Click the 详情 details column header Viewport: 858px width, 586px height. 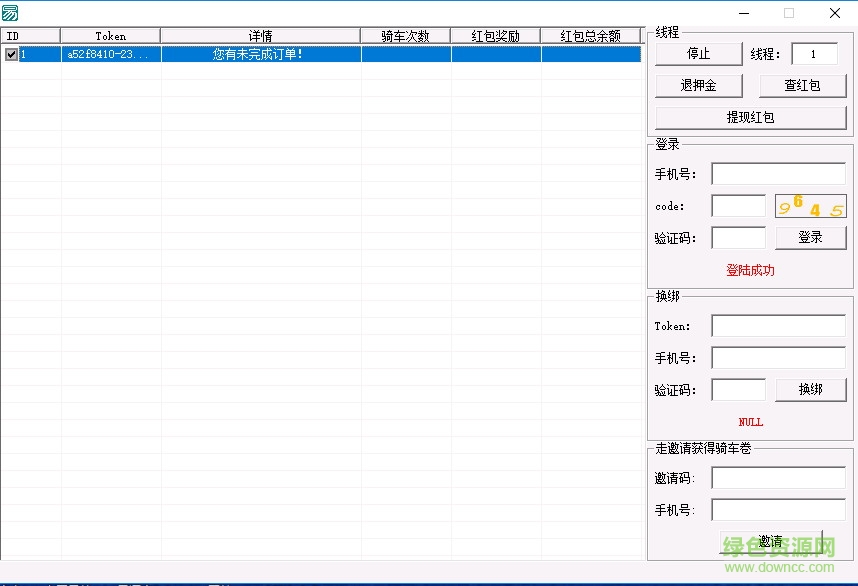click(260, 36)
